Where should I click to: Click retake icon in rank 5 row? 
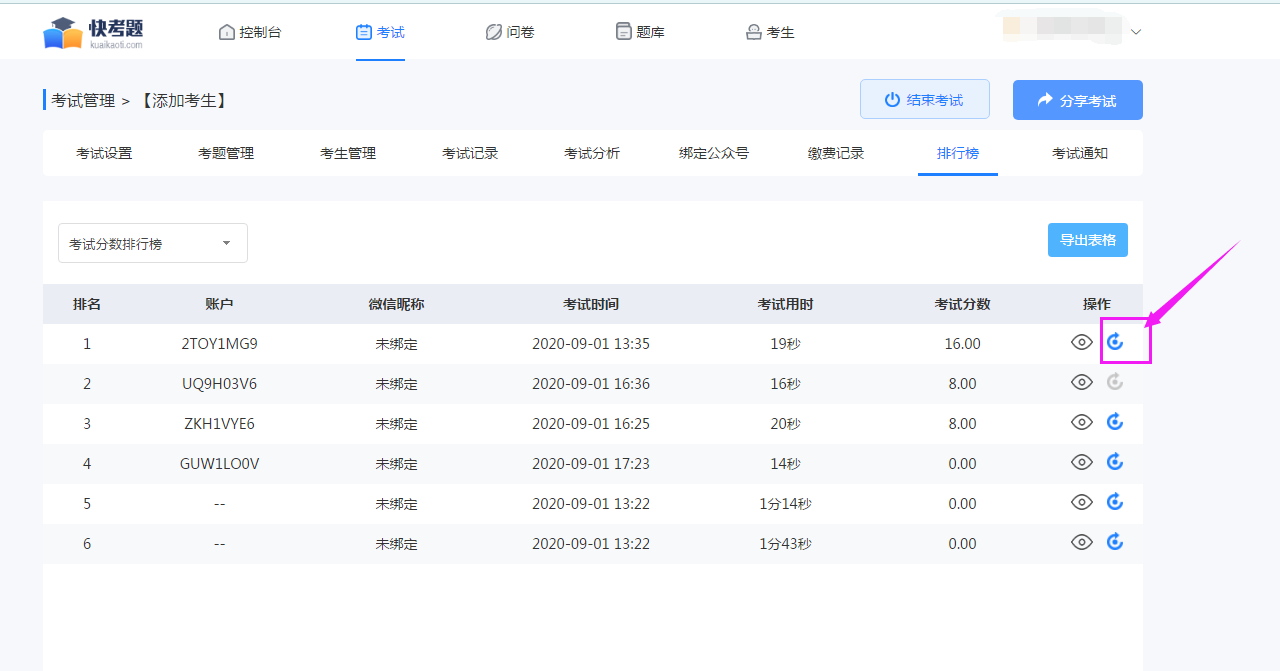pyautogui.click(x=1115, y=502)
